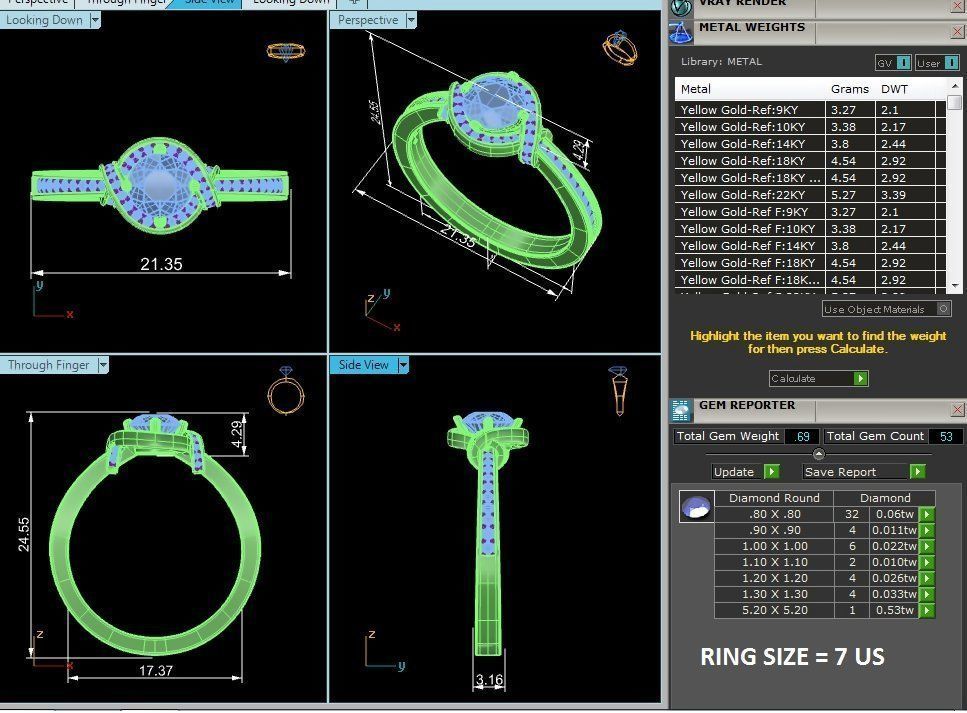Click the round diamond gem icon

(x=696, y=507)
